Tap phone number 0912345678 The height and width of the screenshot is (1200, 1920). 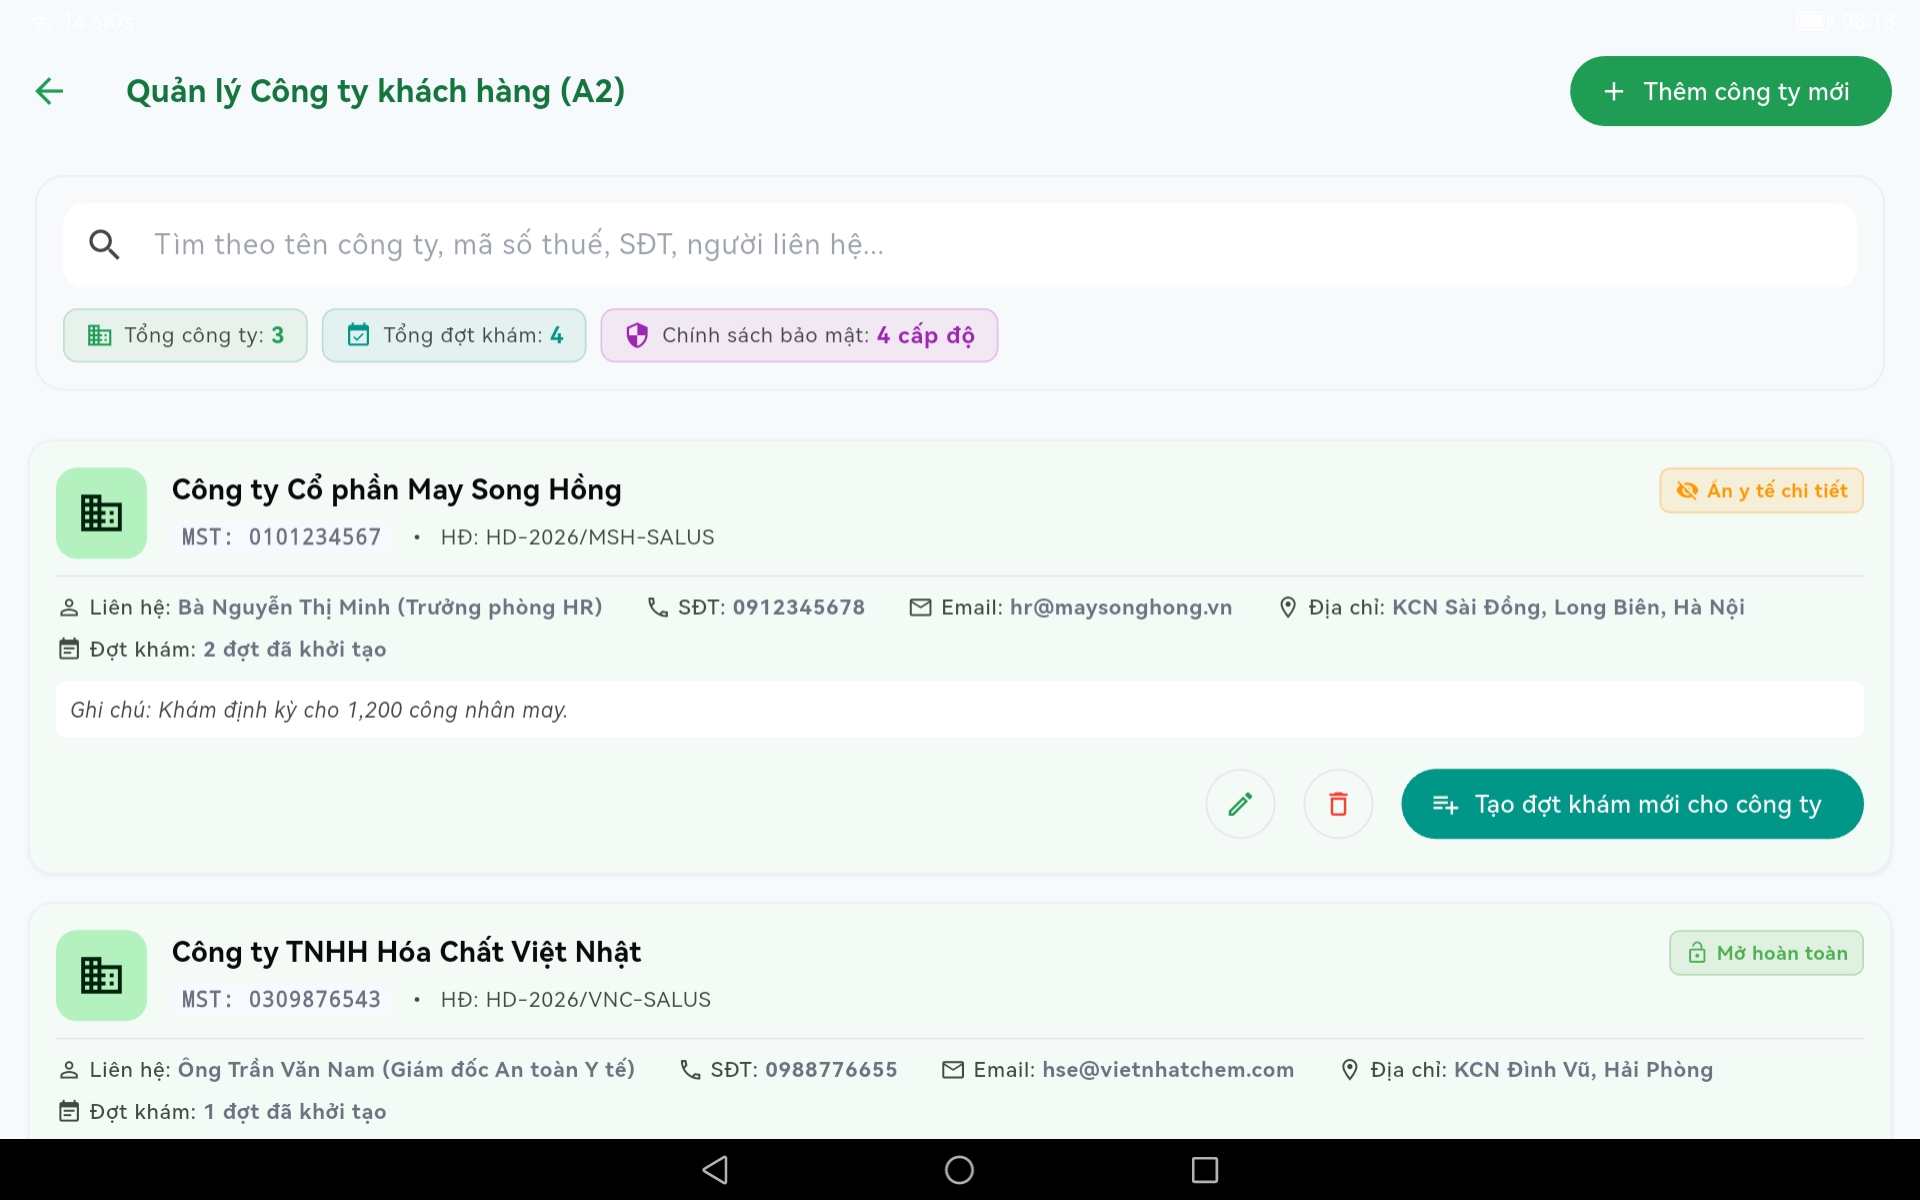pyautogui.click(x=799, y=607)
